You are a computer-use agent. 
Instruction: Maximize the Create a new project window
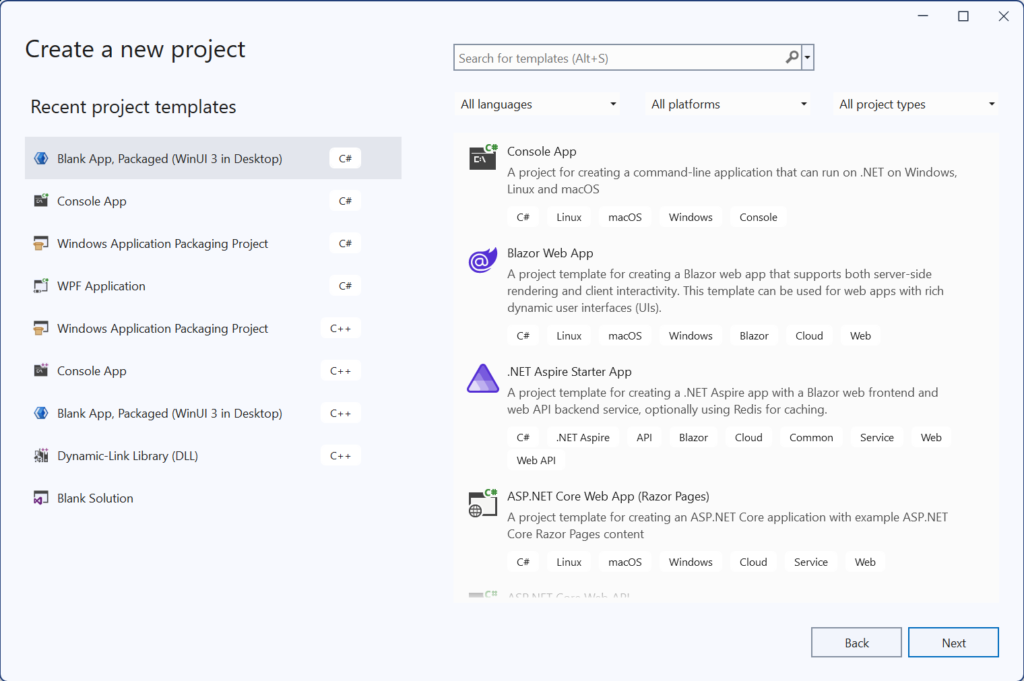tap(963, 16)
